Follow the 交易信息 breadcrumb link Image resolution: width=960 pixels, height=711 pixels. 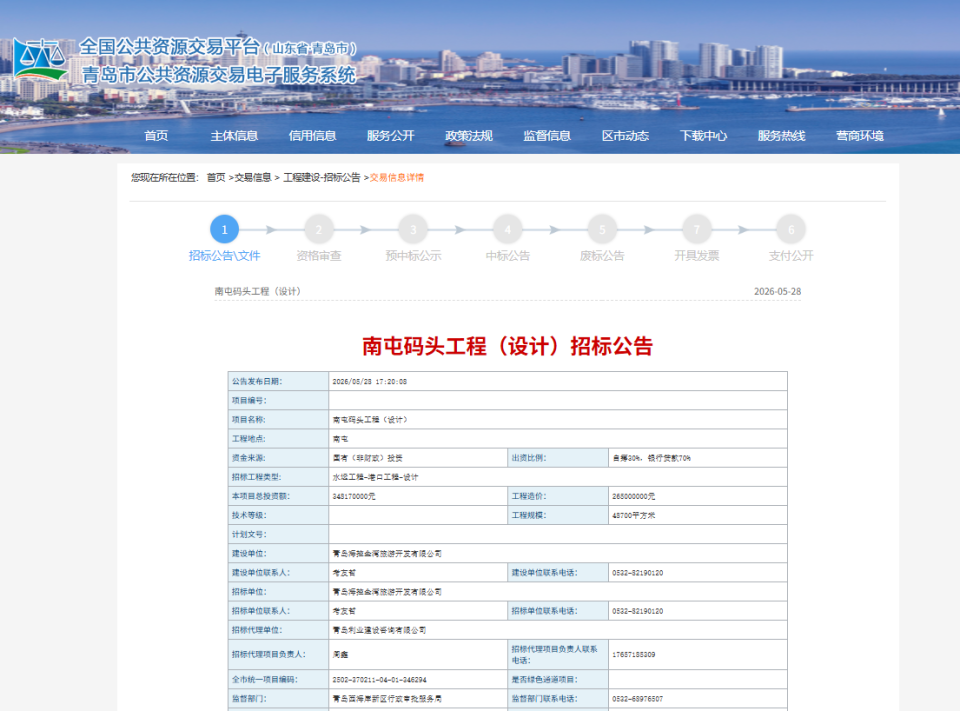pyautogui.click(x=253, y=178)
